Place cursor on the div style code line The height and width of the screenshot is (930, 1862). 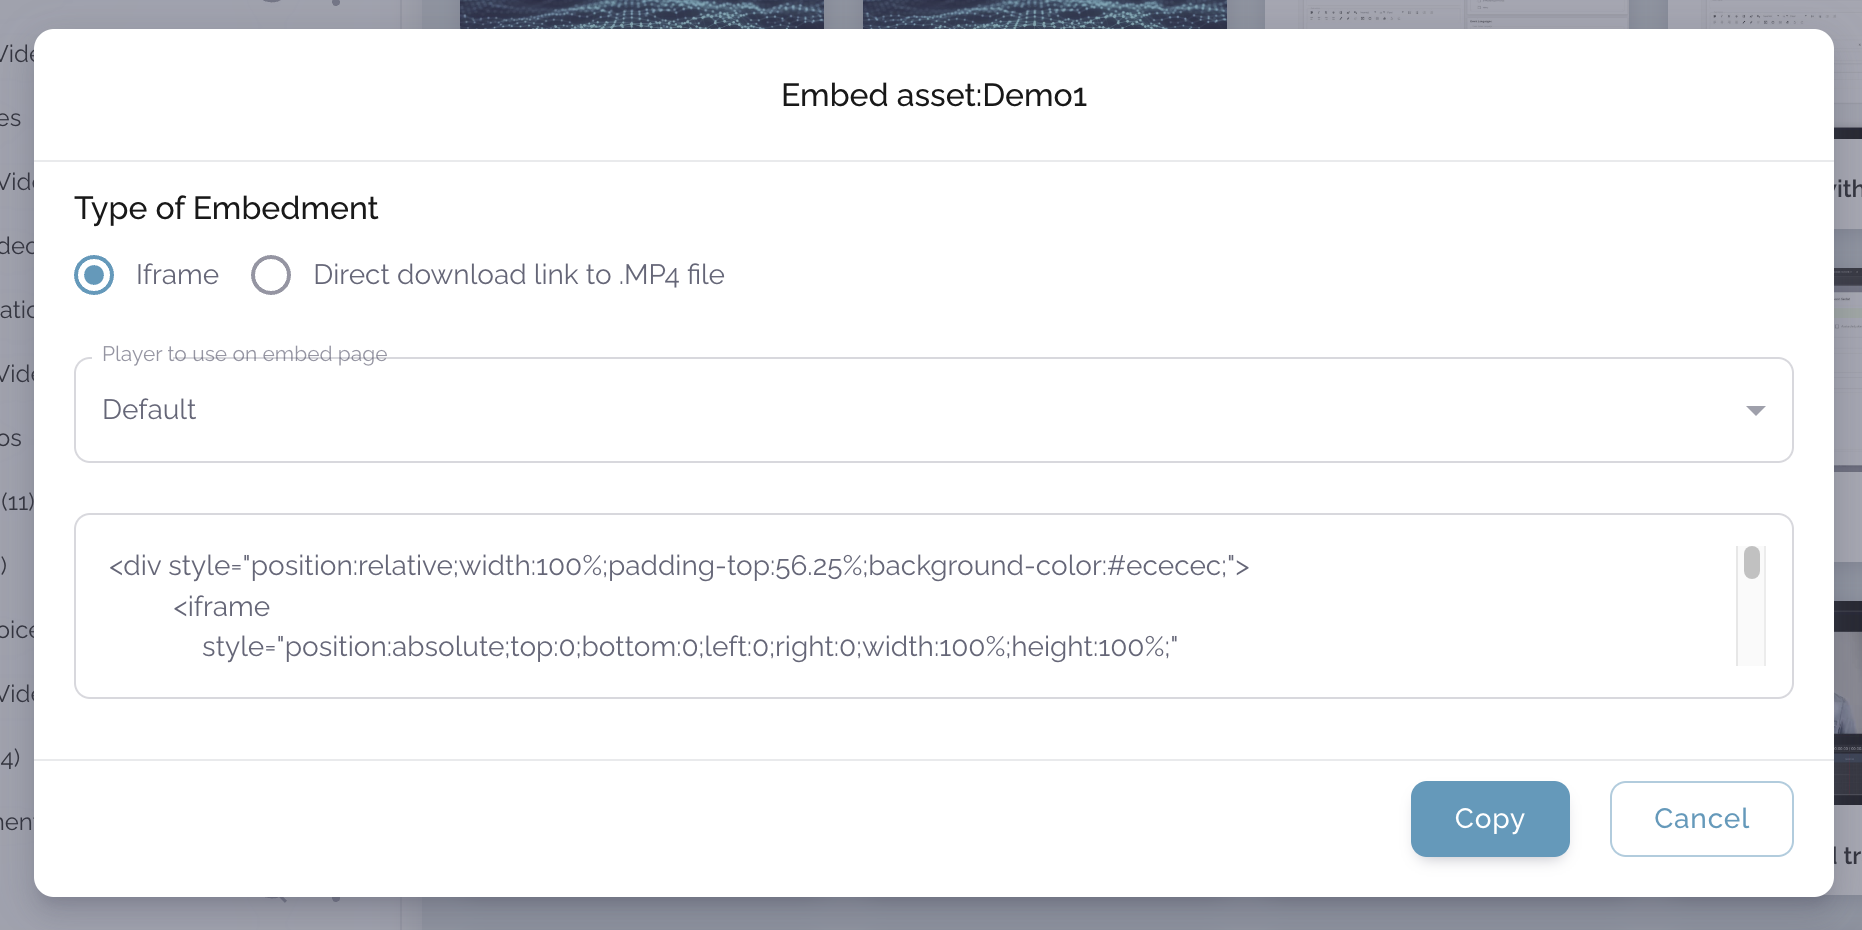tap(678, 566)
